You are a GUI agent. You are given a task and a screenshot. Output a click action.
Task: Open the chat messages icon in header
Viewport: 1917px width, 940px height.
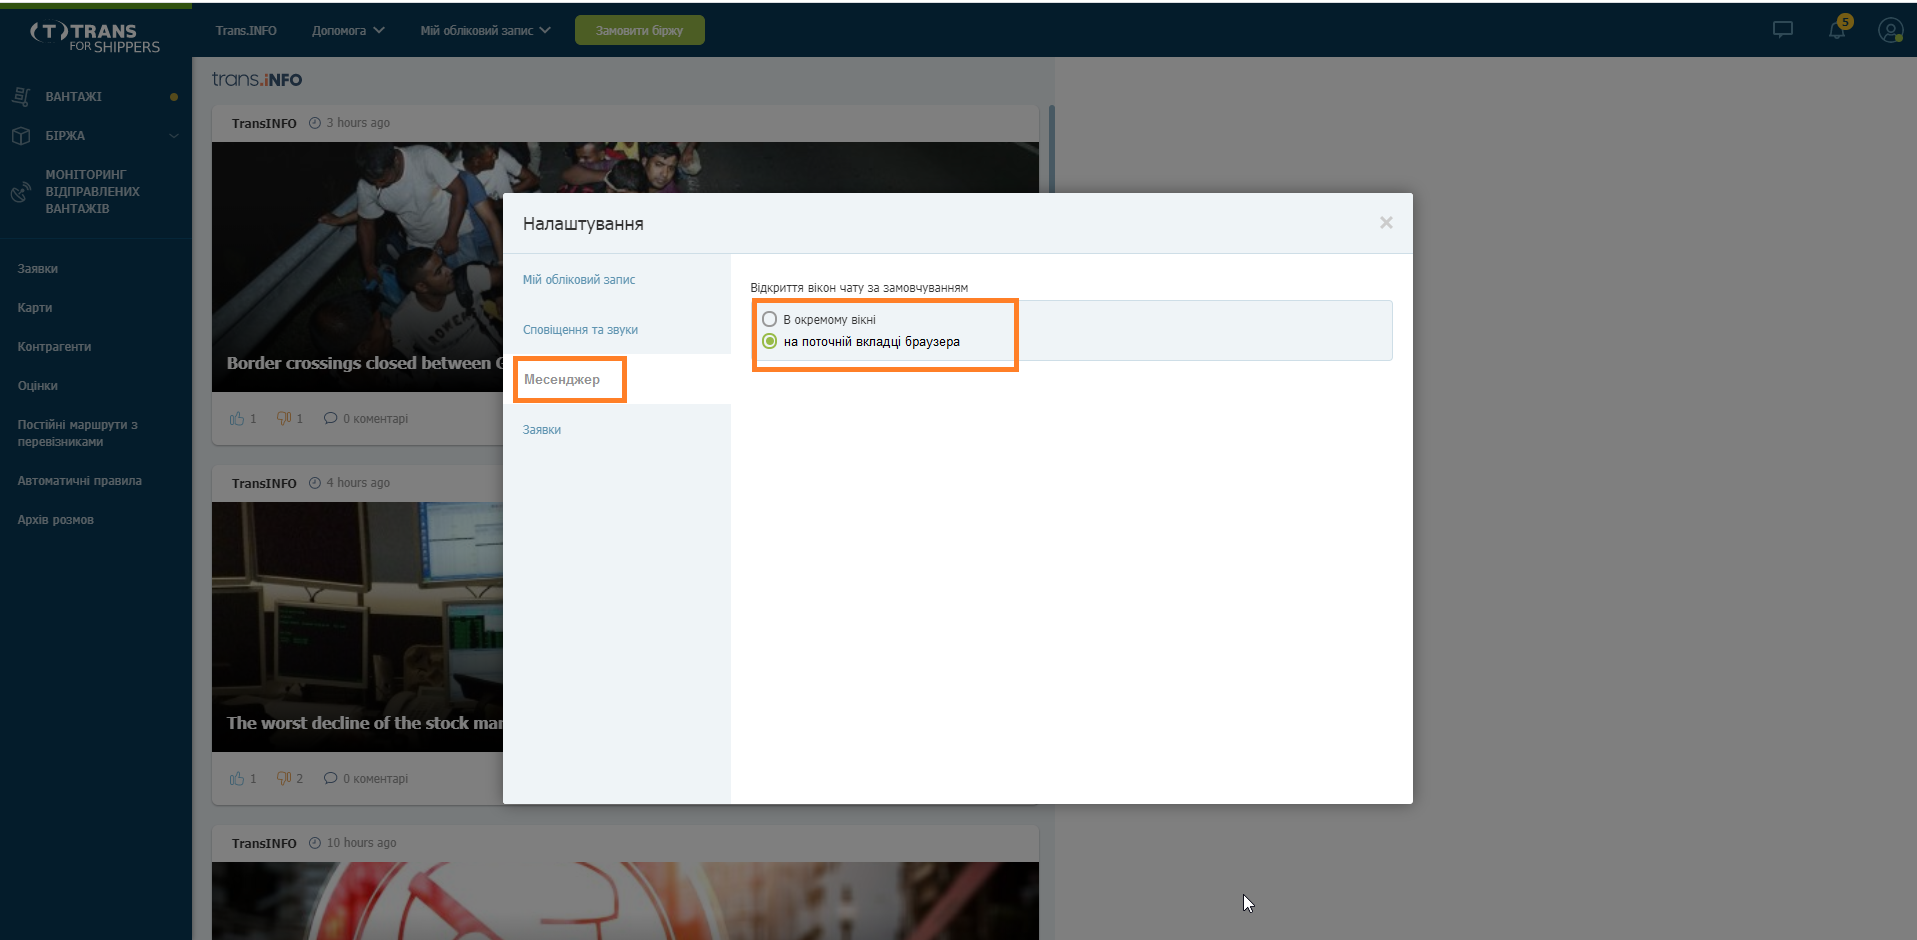point(1783,30)
